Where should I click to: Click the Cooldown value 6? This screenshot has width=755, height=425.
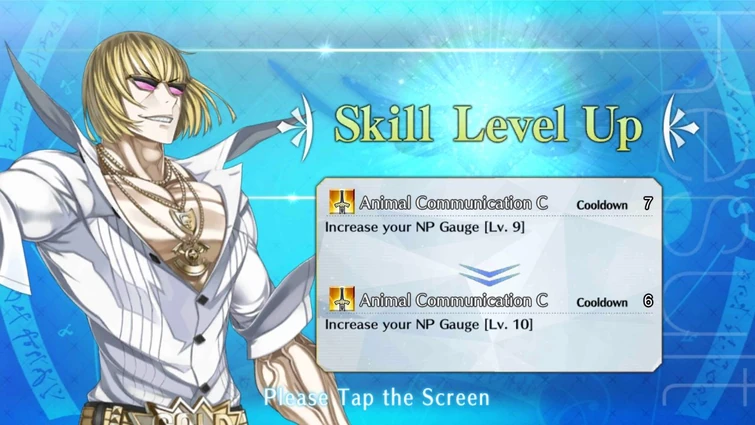pyautogui.click(x=648, y=301)
